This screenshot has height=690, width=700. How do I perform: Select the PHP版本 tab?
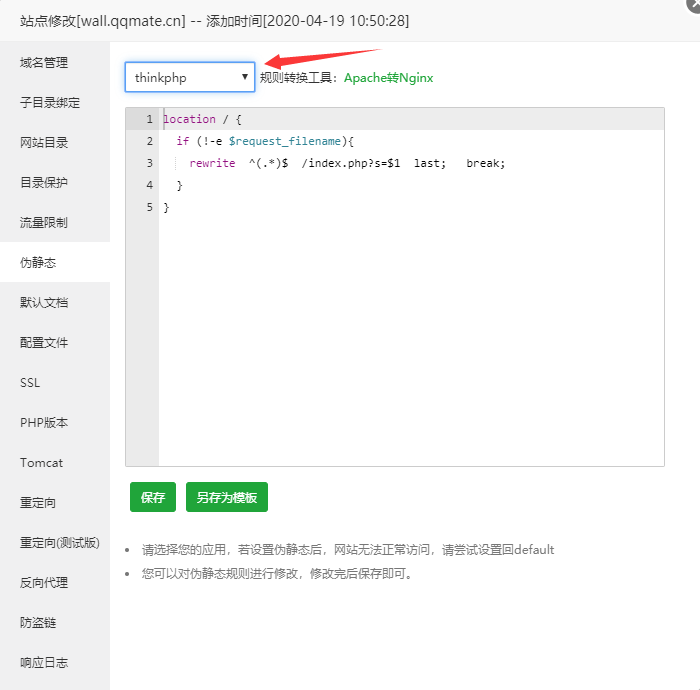coord(44,422)
